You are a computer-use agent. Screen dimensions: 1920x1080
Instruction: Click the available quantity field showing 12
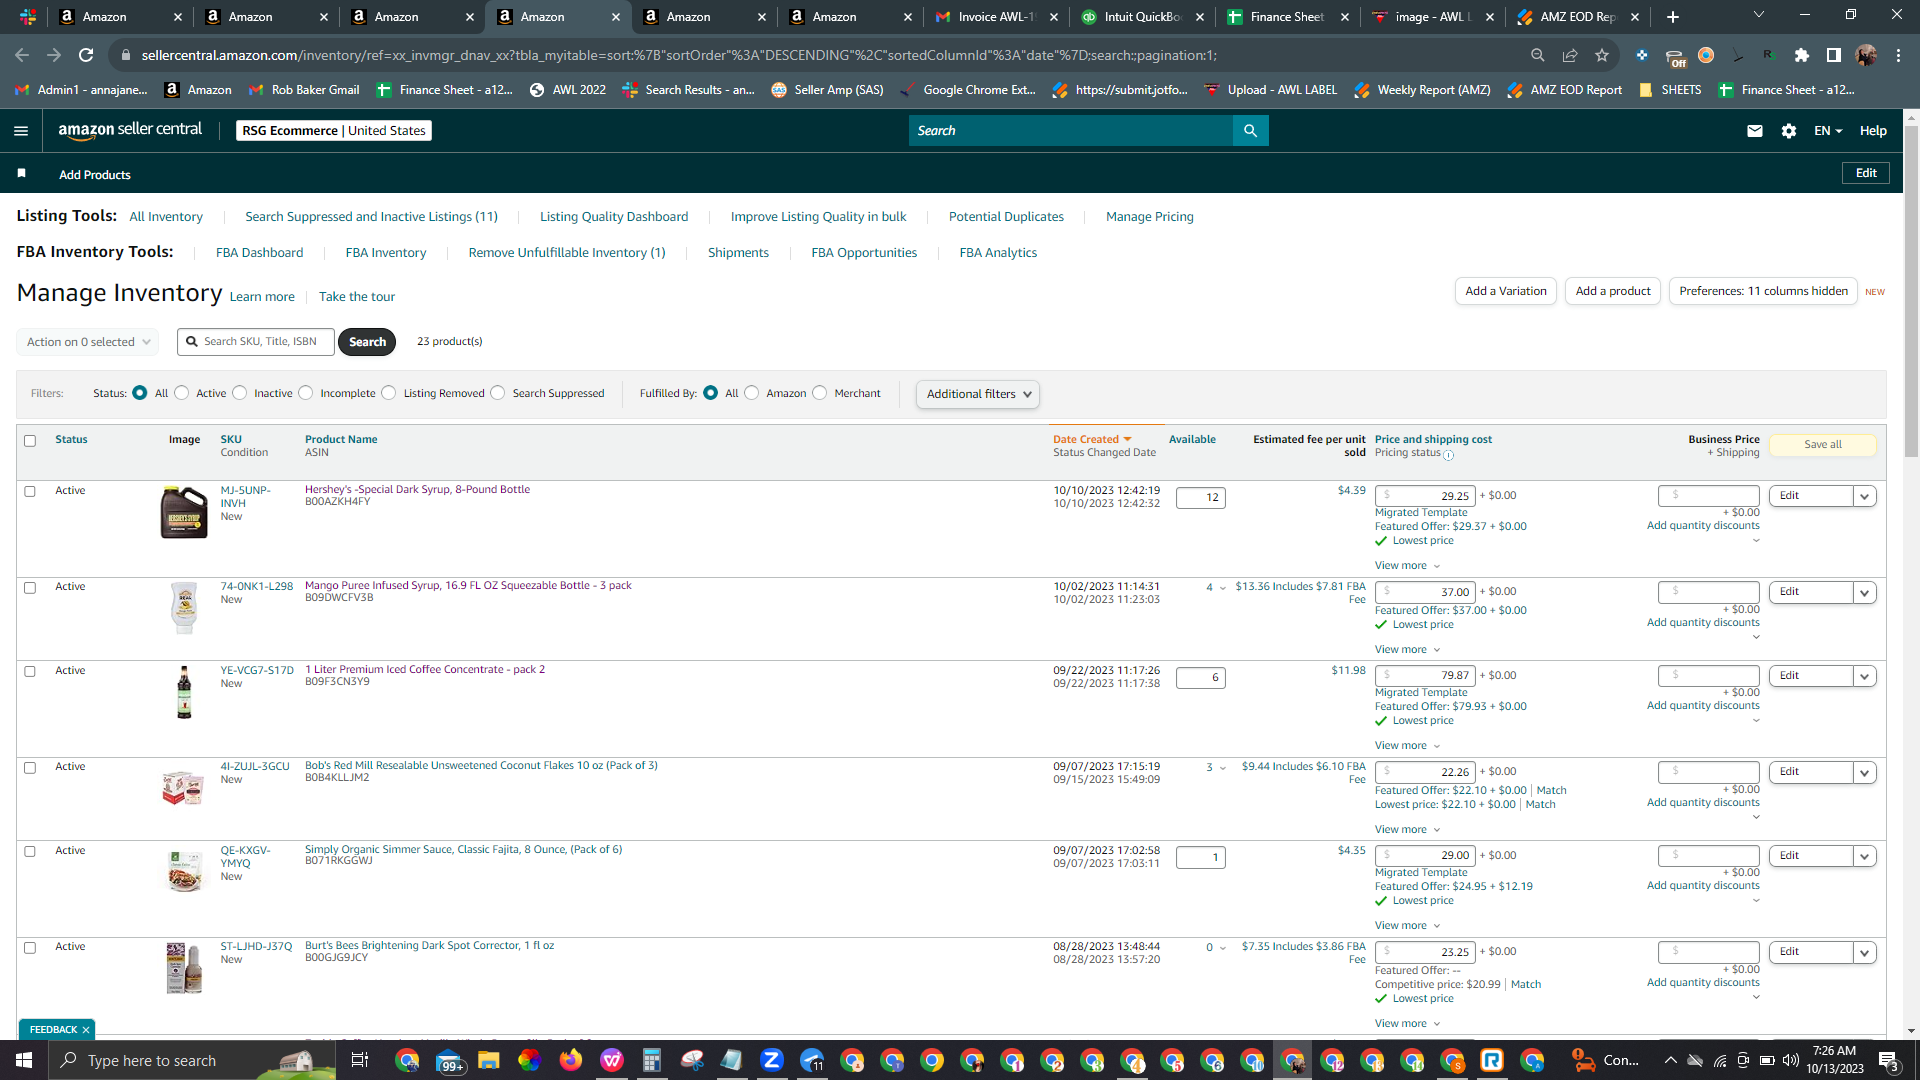[x=1201, y=498]
